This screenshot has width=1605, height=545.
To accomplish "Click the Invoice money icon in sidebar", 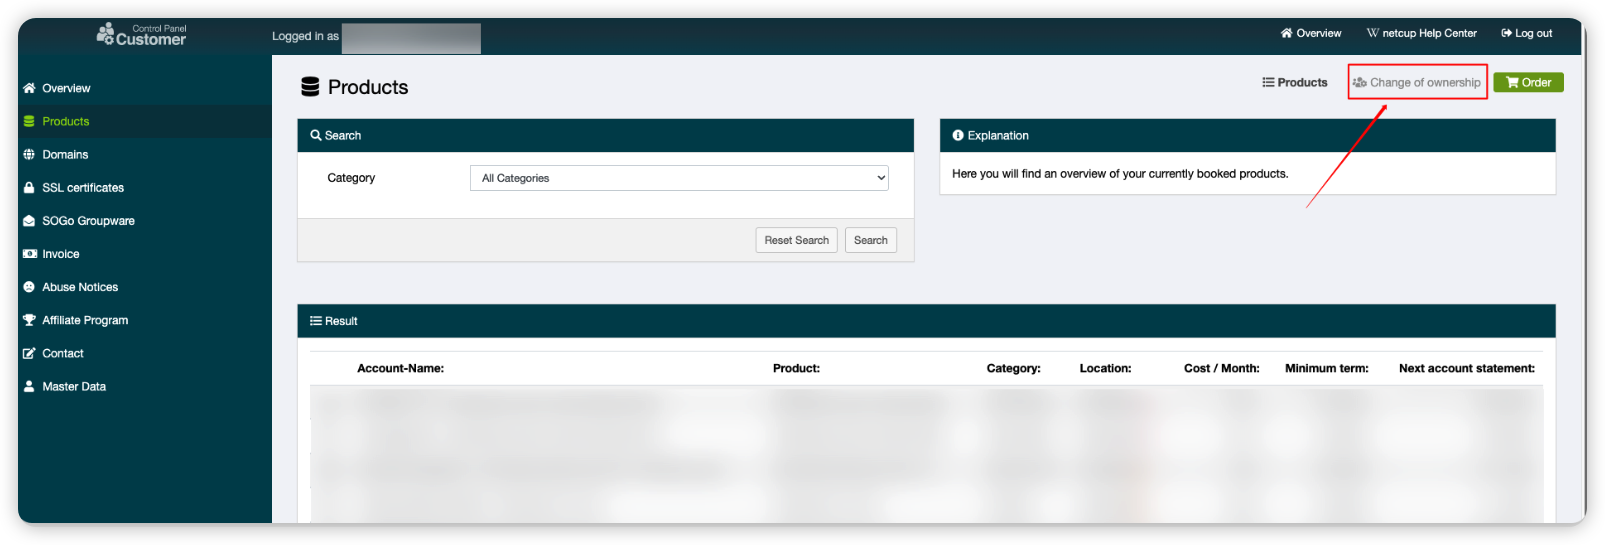I will tap(29, 254).
